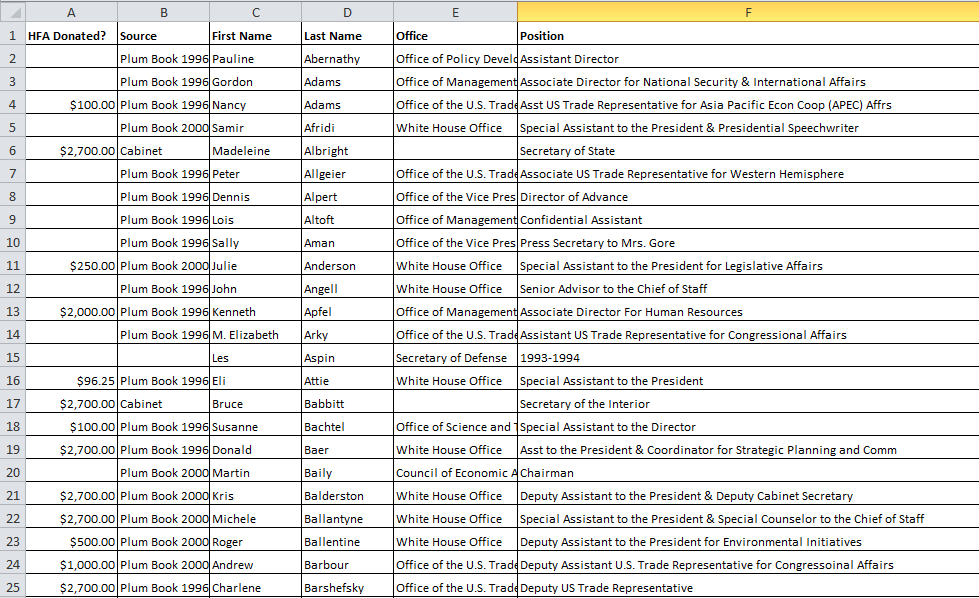Select column A header

[71, 12]
